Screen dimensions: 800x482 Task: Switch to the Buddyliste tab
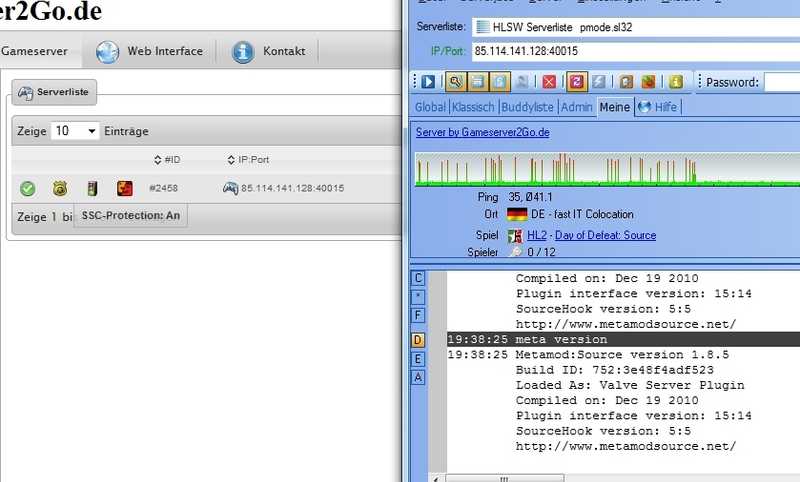pyautogui.click(x=528, y=107)
